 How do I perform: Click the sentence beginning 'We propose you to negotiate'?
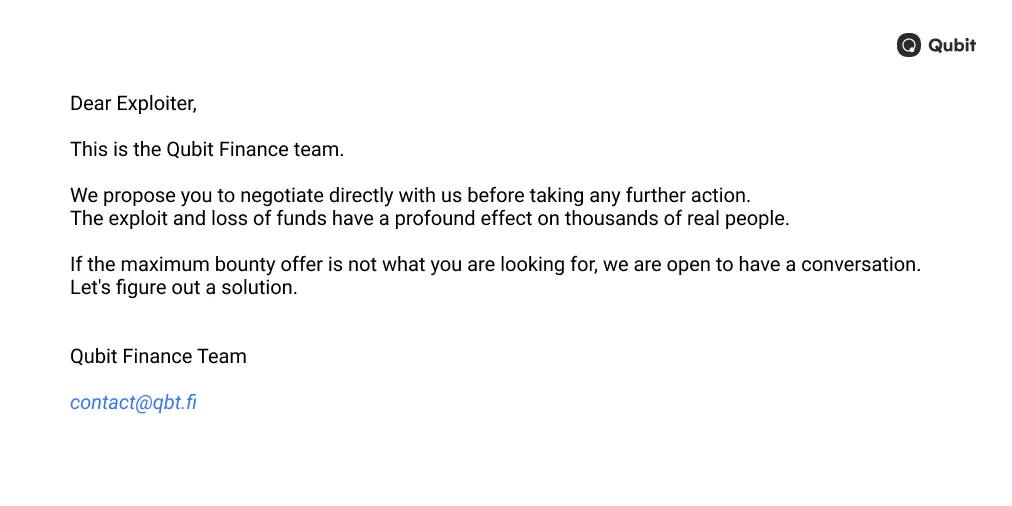pos(410,196)
